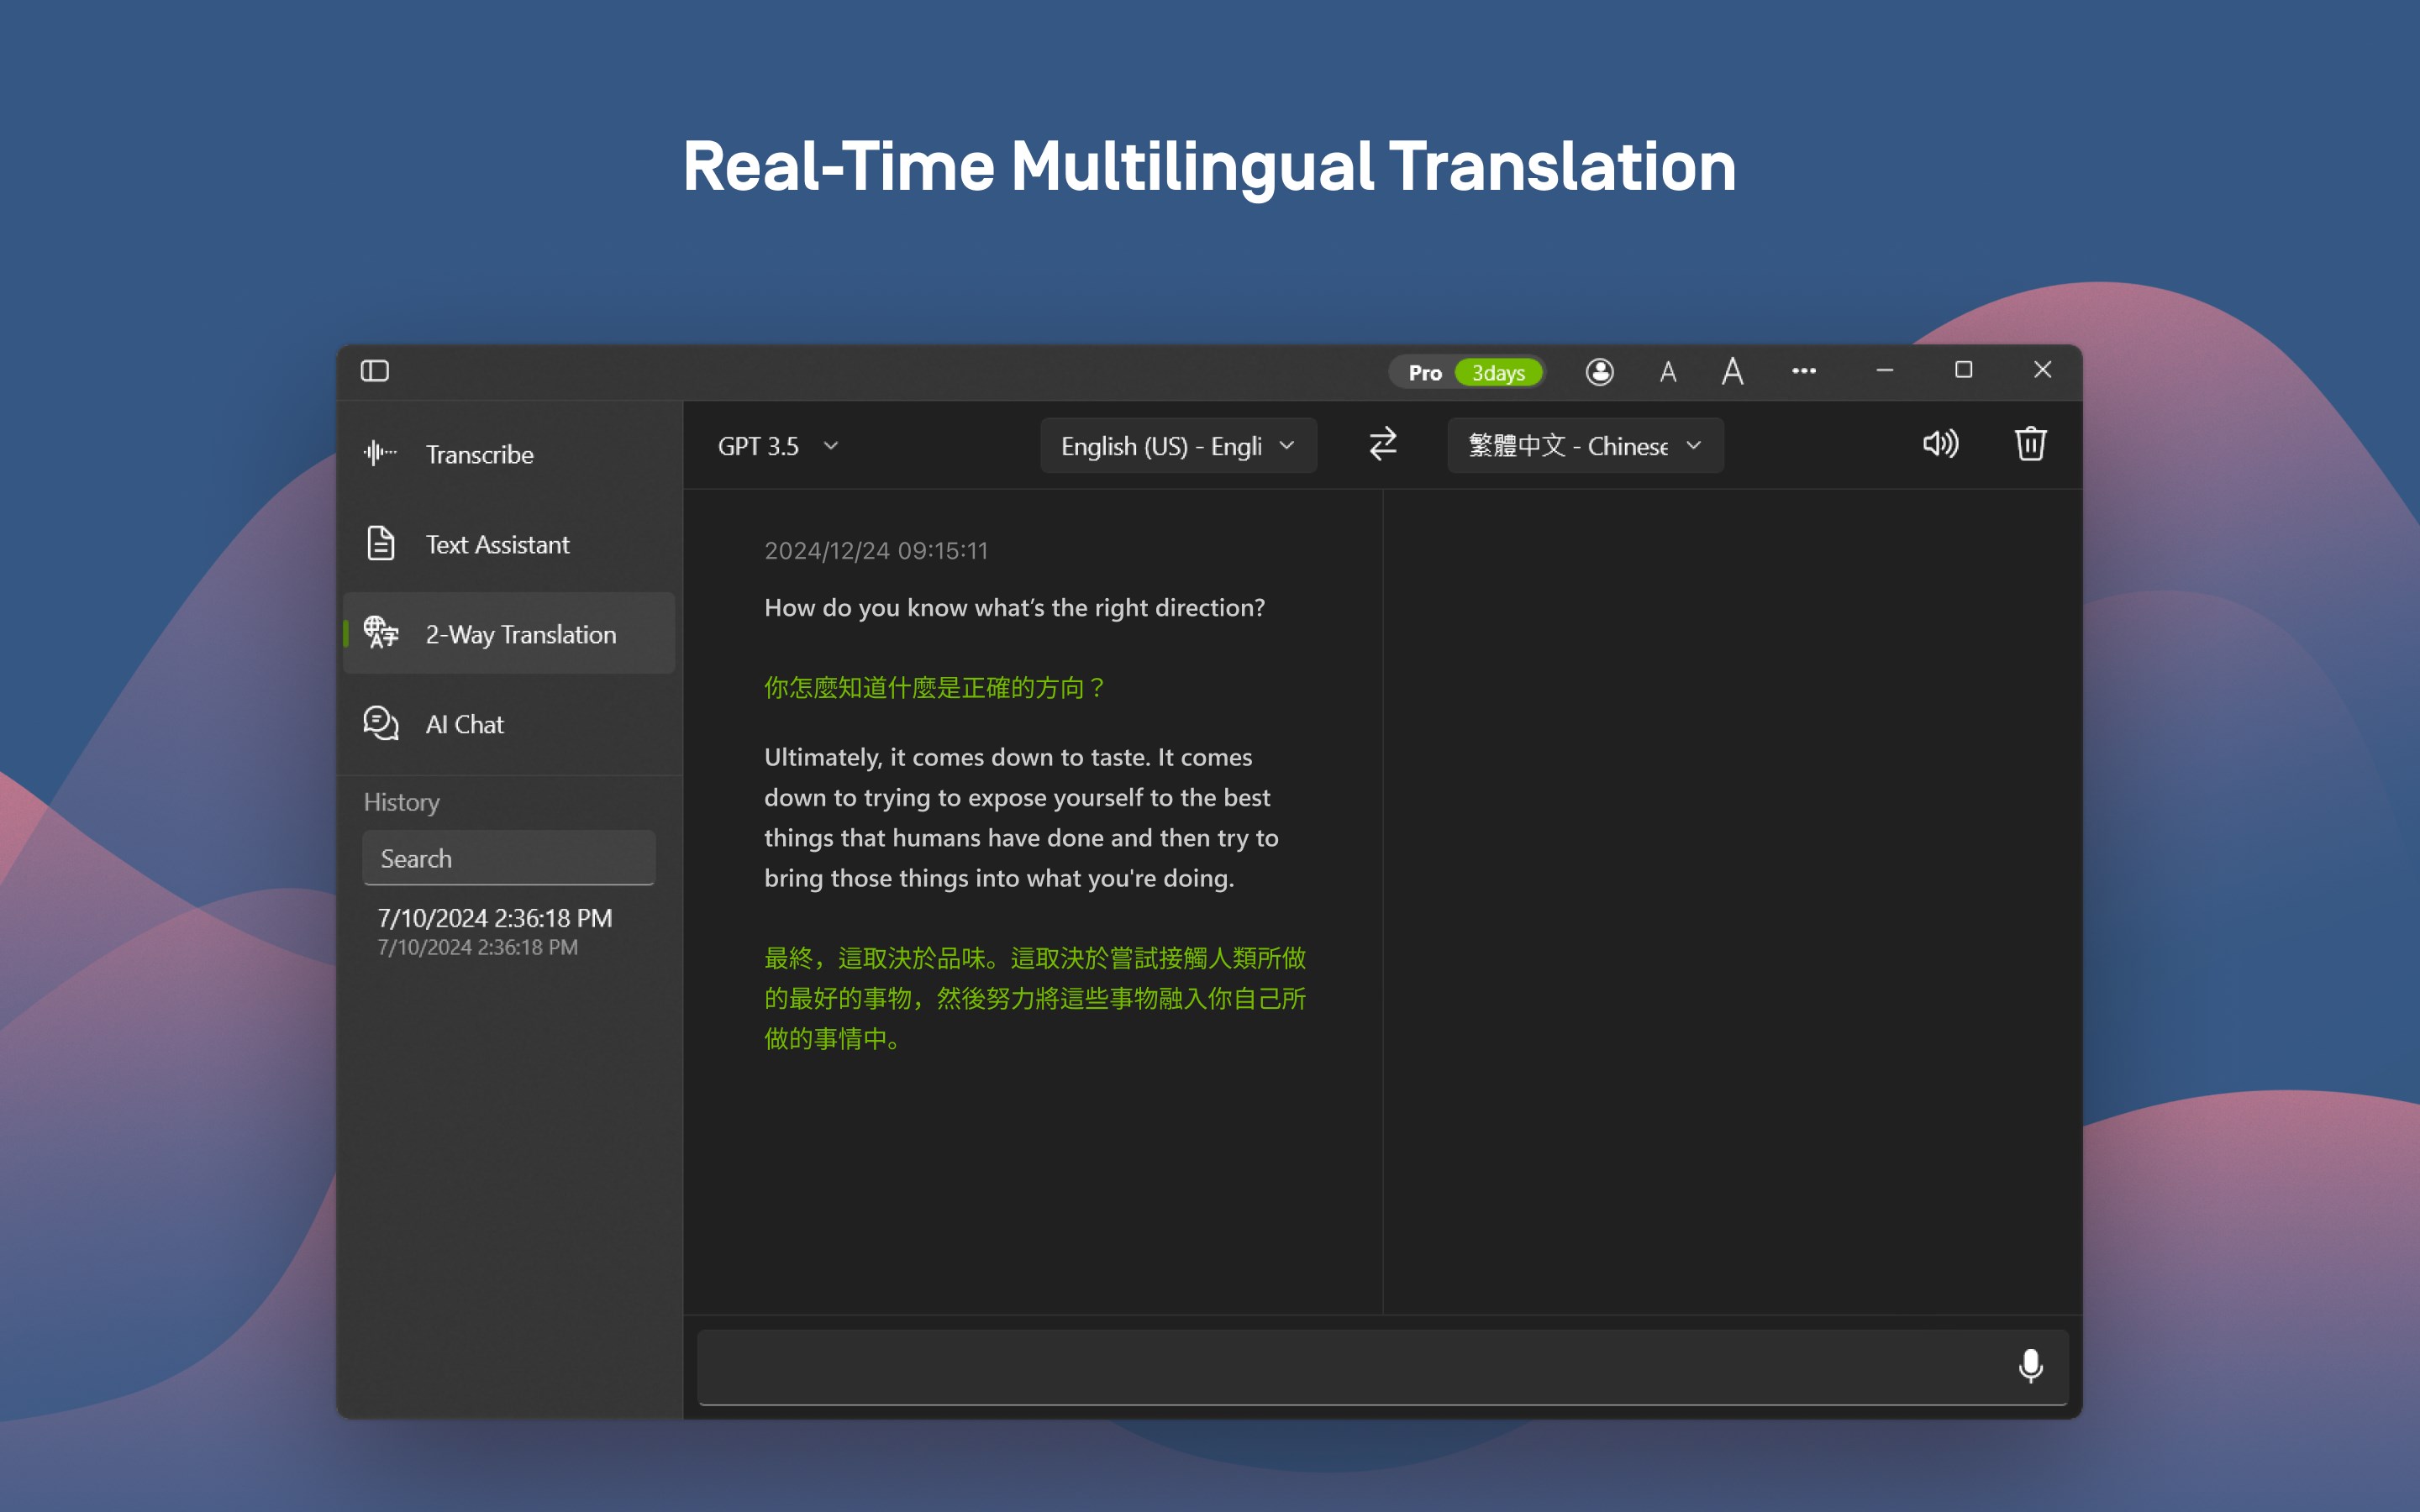
Task: Delete the conversation with the trash icon
Action: (x=2030, y=444)
